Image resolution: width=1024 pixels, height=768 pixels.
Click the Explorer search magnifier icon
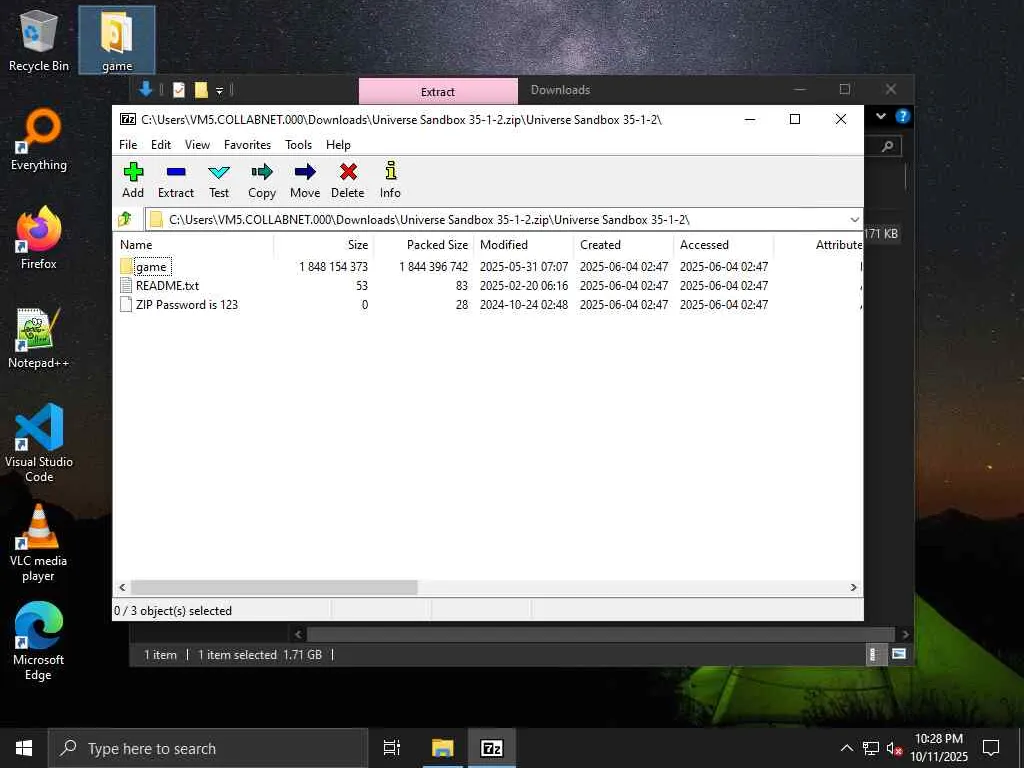[887, 146]
